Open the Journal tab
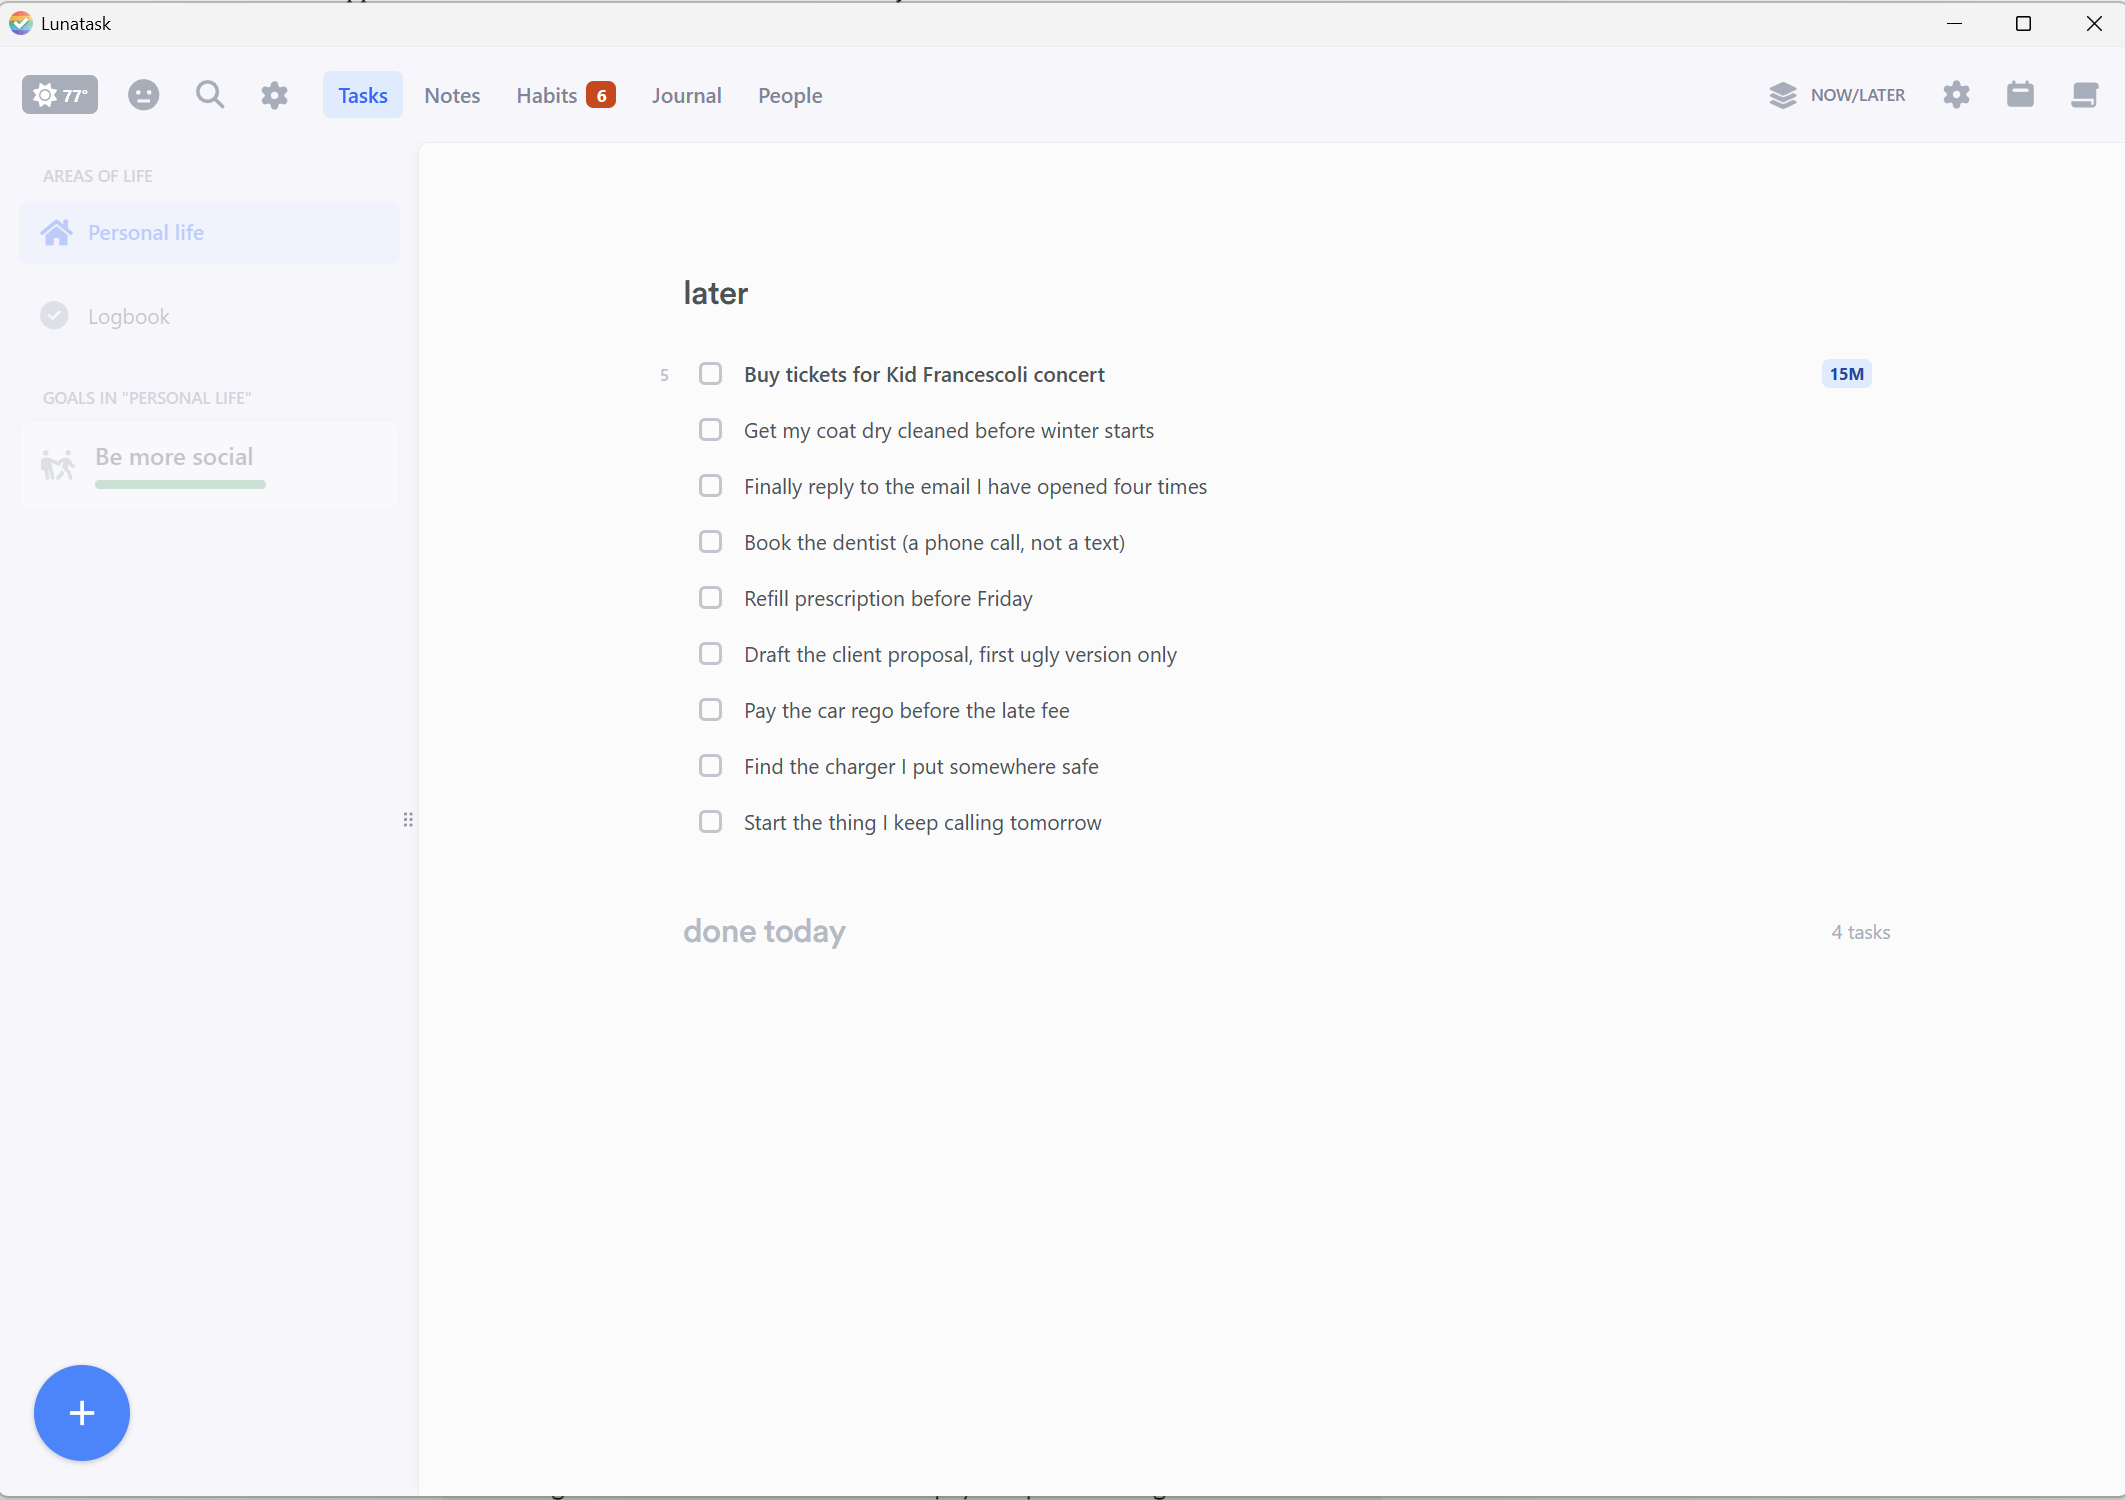 [x=686, y=95]
